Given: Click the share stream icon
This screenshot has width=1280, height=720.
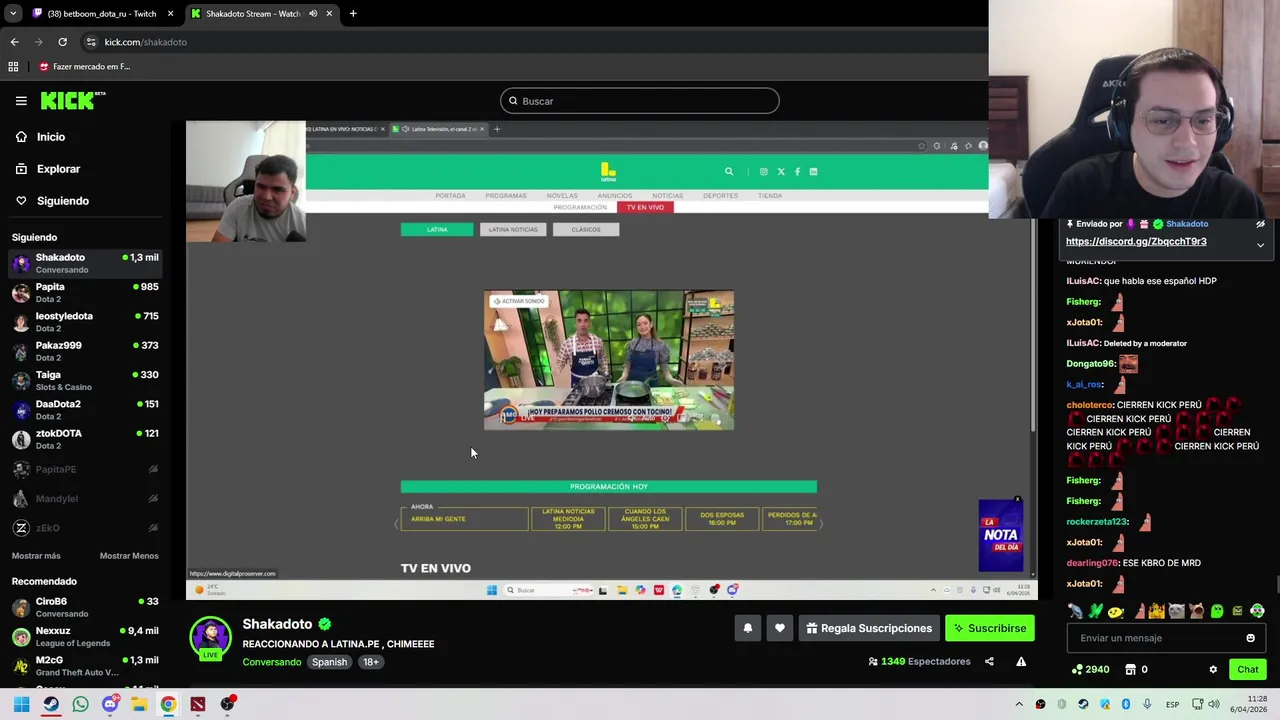Looking at the screenshot, I should tap(989, 661).
